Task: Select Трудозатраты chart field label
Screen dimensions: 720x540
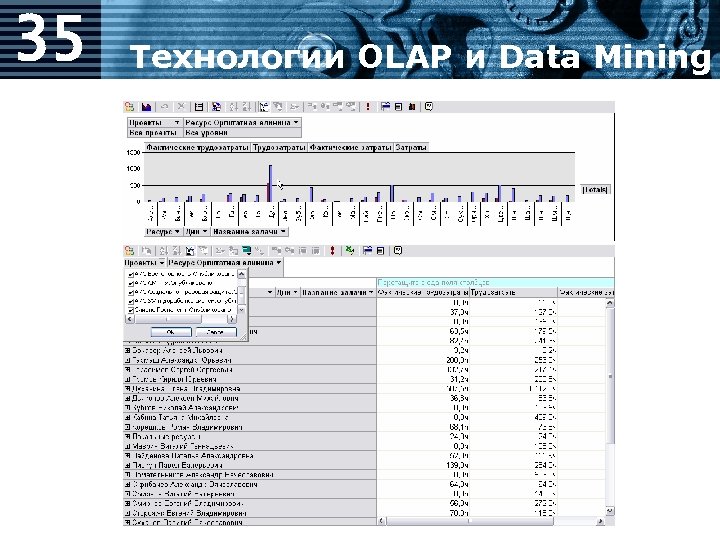Action: 279,147
